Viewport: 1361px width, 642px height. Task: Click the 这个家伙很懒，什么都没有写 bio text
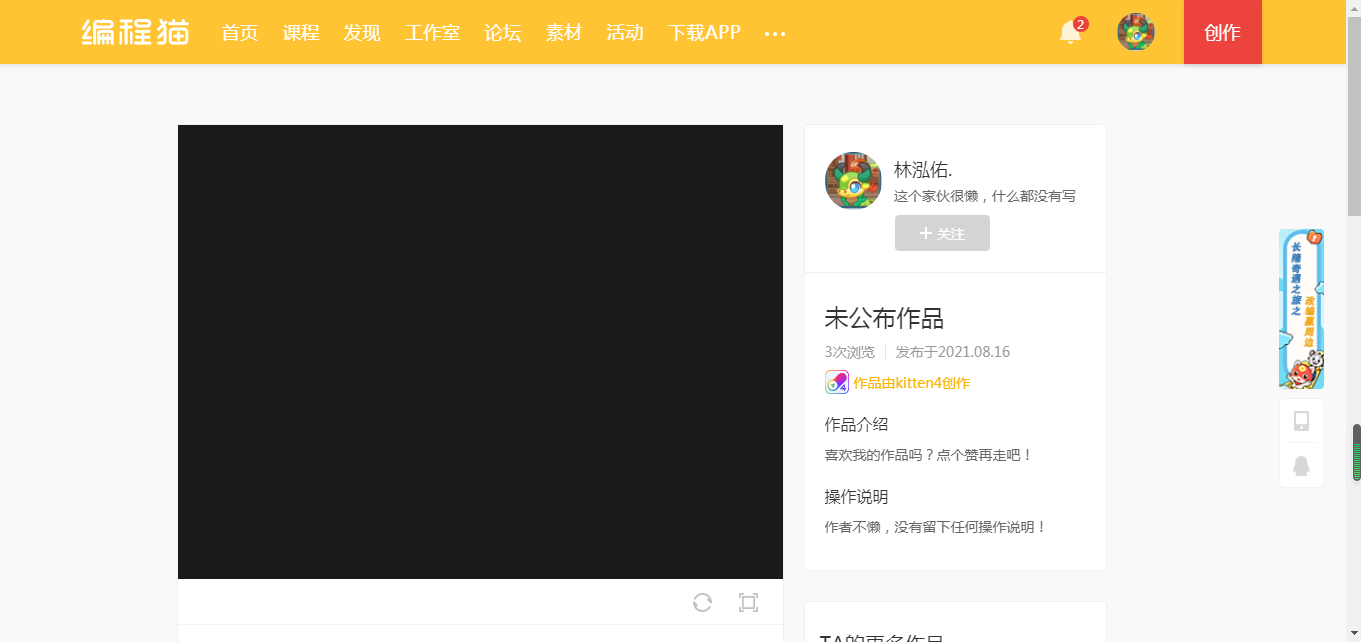(x=985, y=196)
